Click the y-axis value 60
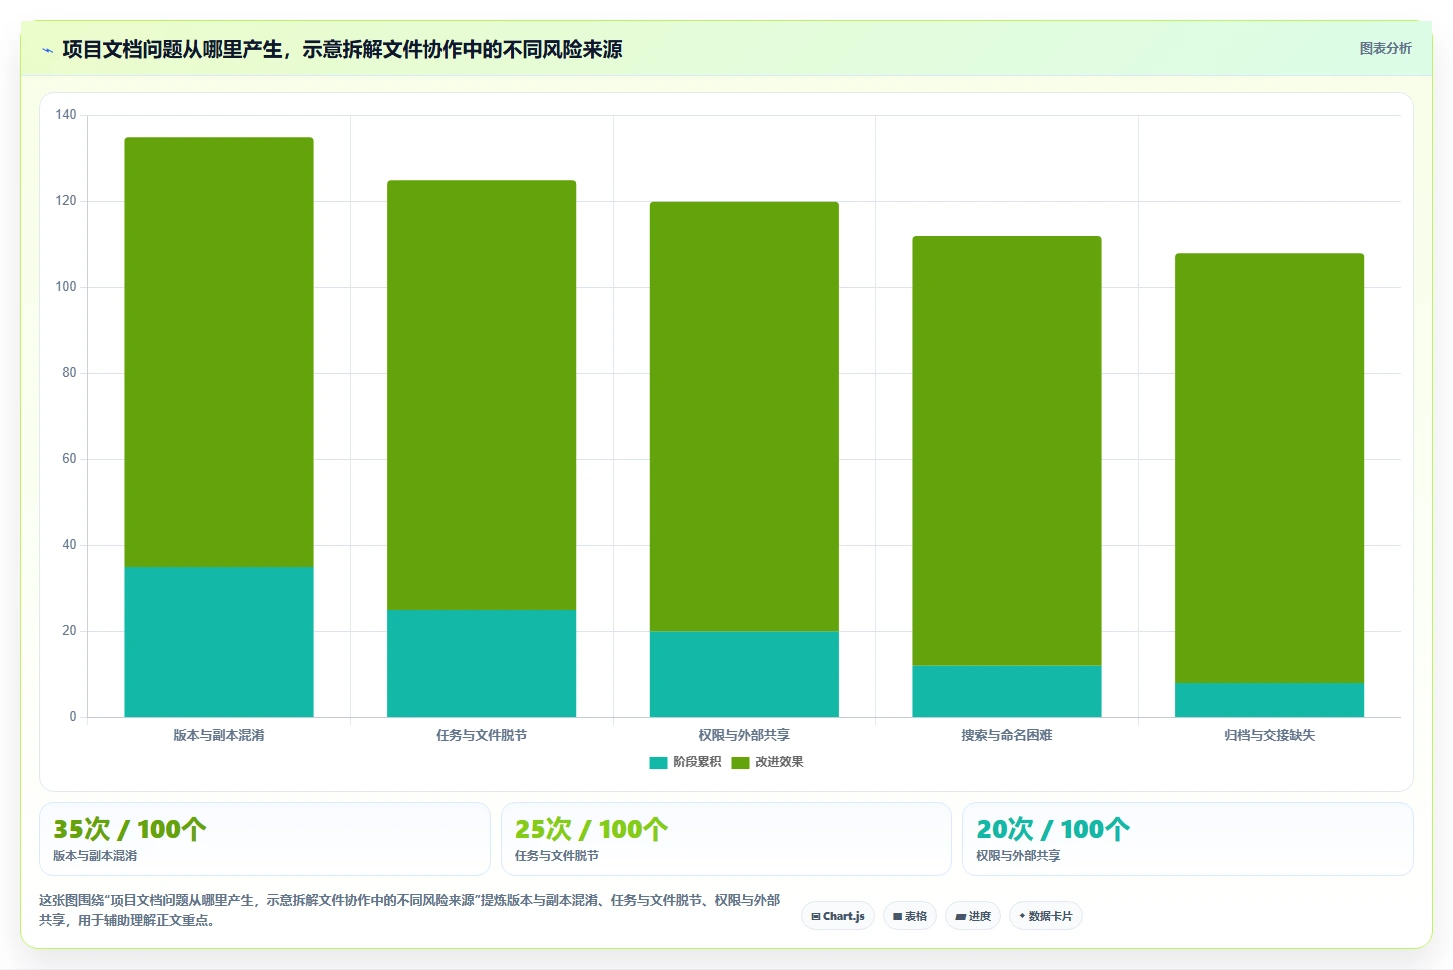 pyautogui.click(x=69, y=459)
